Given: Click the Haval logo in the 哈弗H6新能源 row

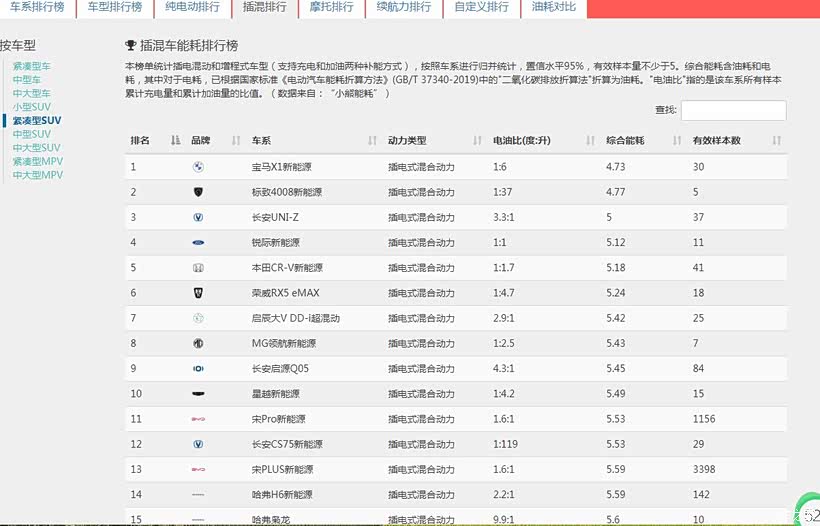Looking at the screenshot, I should coord(198,495).
